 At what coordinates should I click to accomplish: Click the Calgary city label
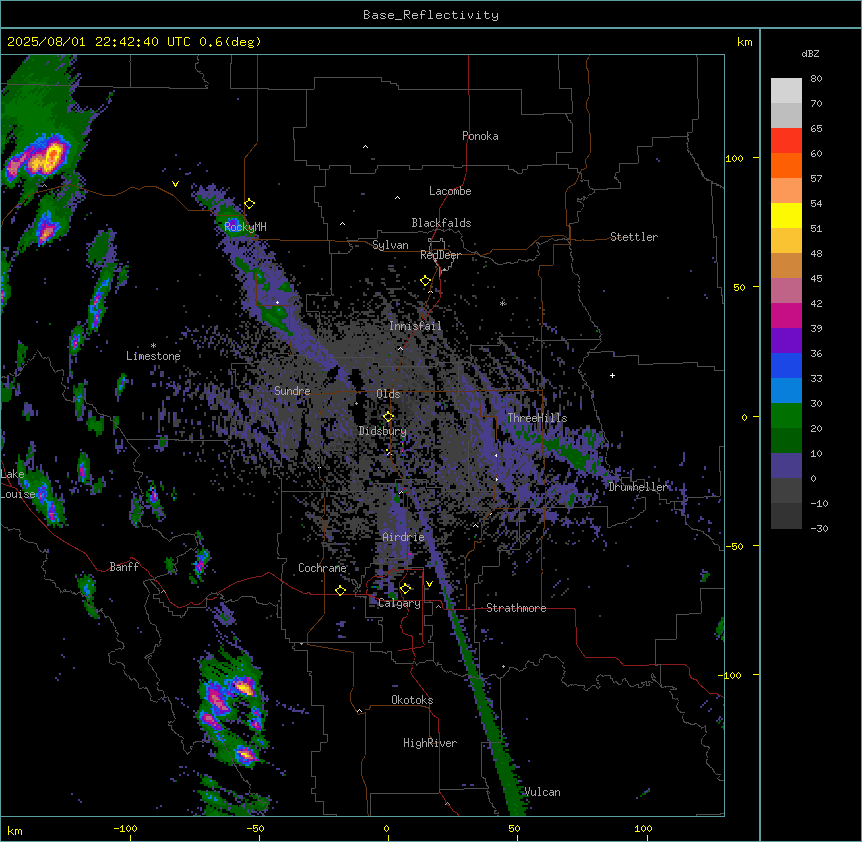[399, 603]
